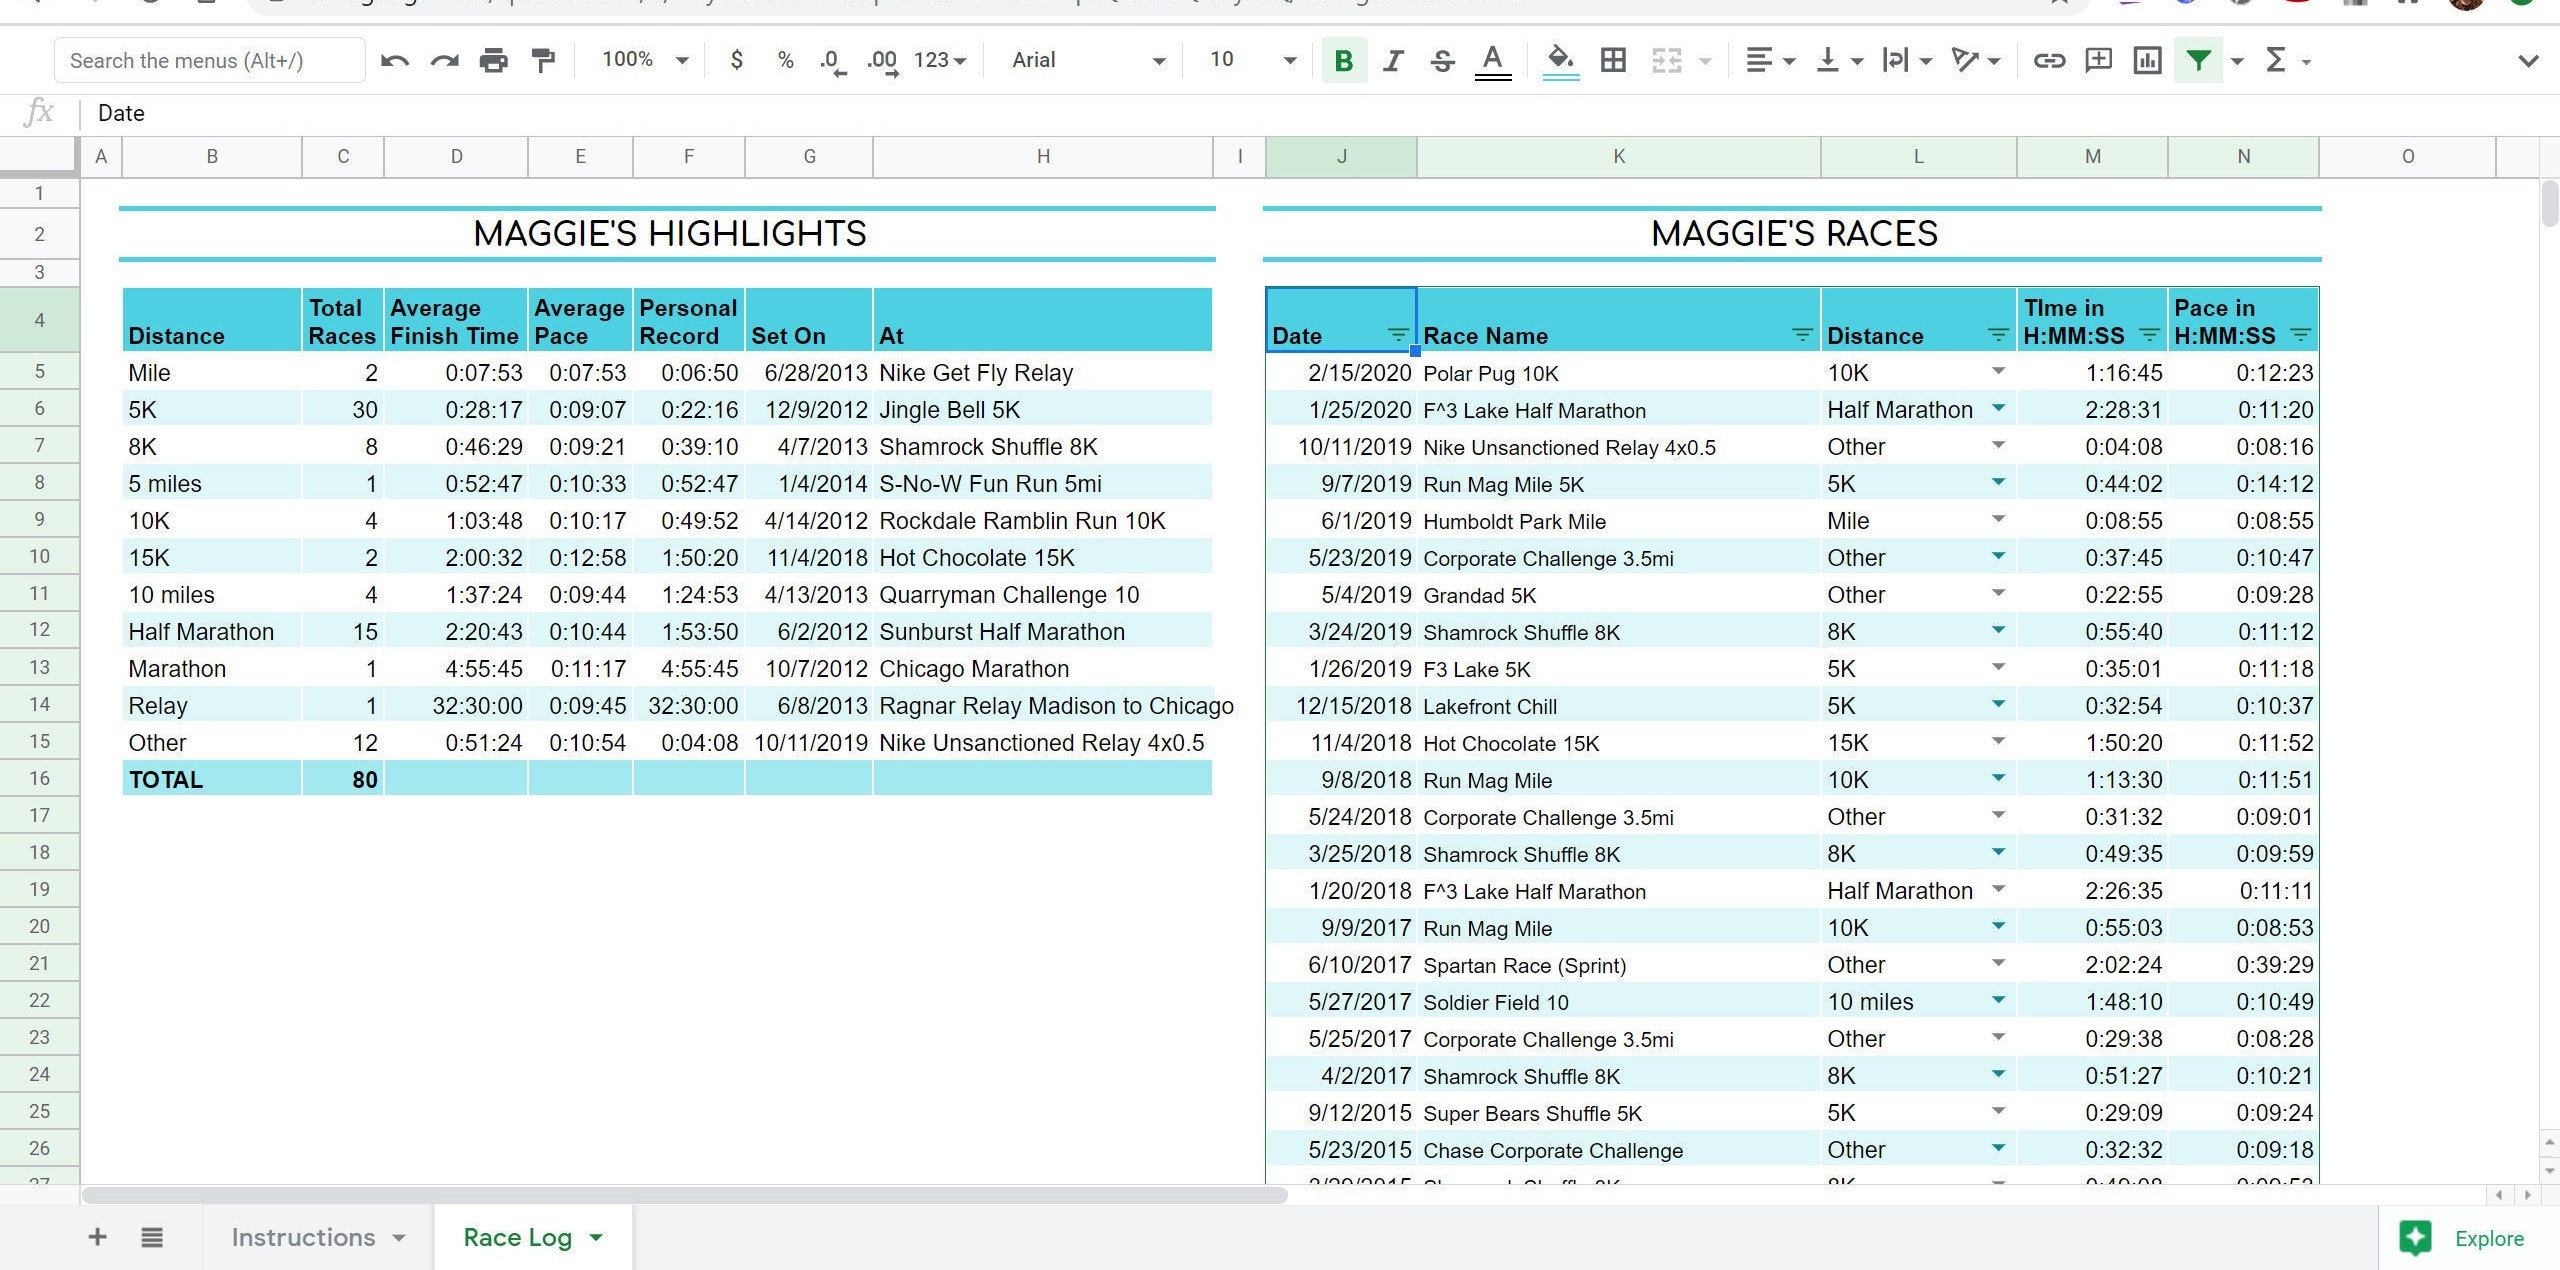Click the Search the menus field

(209, 60)
